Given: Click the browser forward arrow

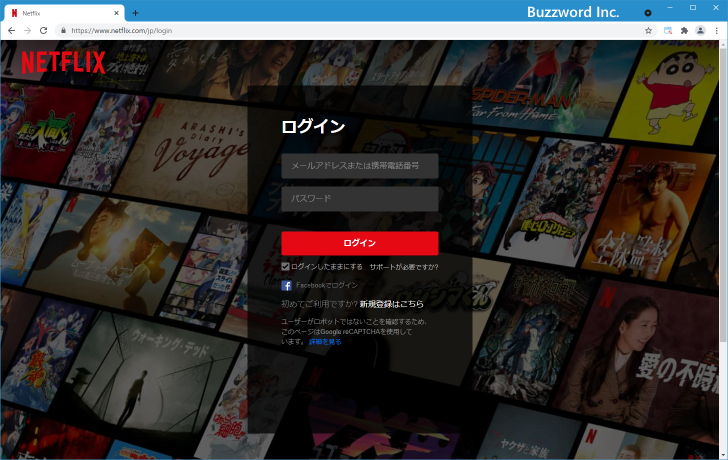Looking at the screenshot, I should [x=27, y=31].
